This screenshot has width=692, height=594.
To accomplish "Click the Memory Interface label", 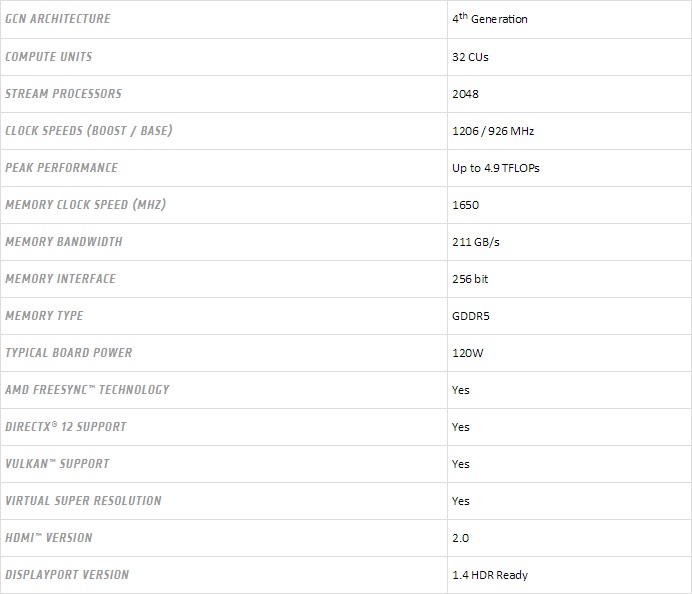I will pos(60,279).
